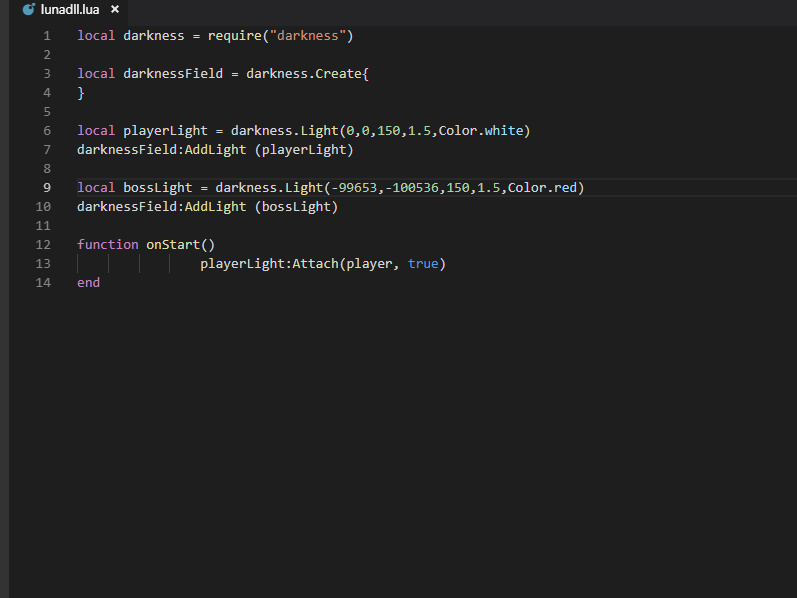This screenshot has height=598, width=797.
Task: Click the word darknessField on line 3
Action: pos(173,74)
